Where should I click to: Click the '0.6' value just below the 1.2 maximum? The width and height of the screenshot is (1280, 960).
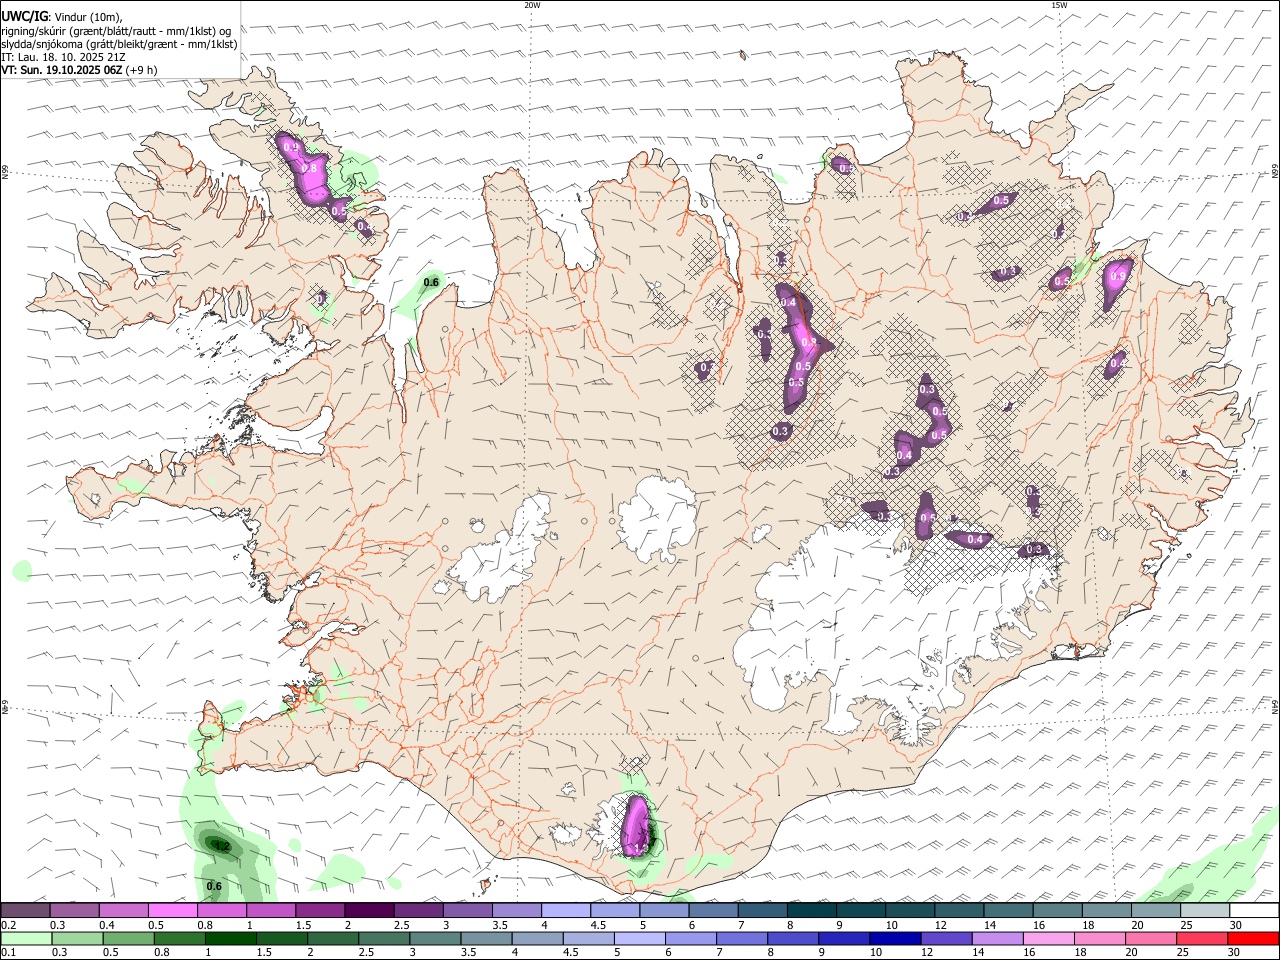click(x=214, y=886)
